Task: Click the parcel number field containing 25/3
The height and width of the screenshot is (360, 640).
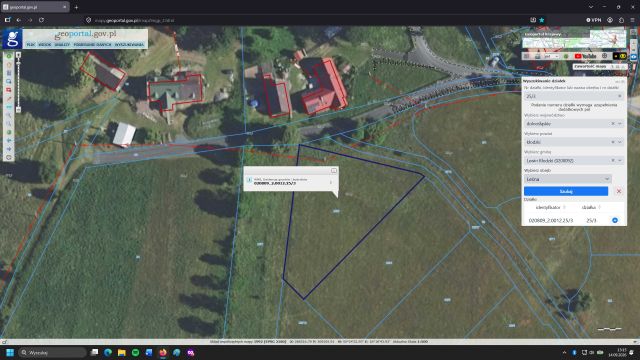Action: (573, 96)
